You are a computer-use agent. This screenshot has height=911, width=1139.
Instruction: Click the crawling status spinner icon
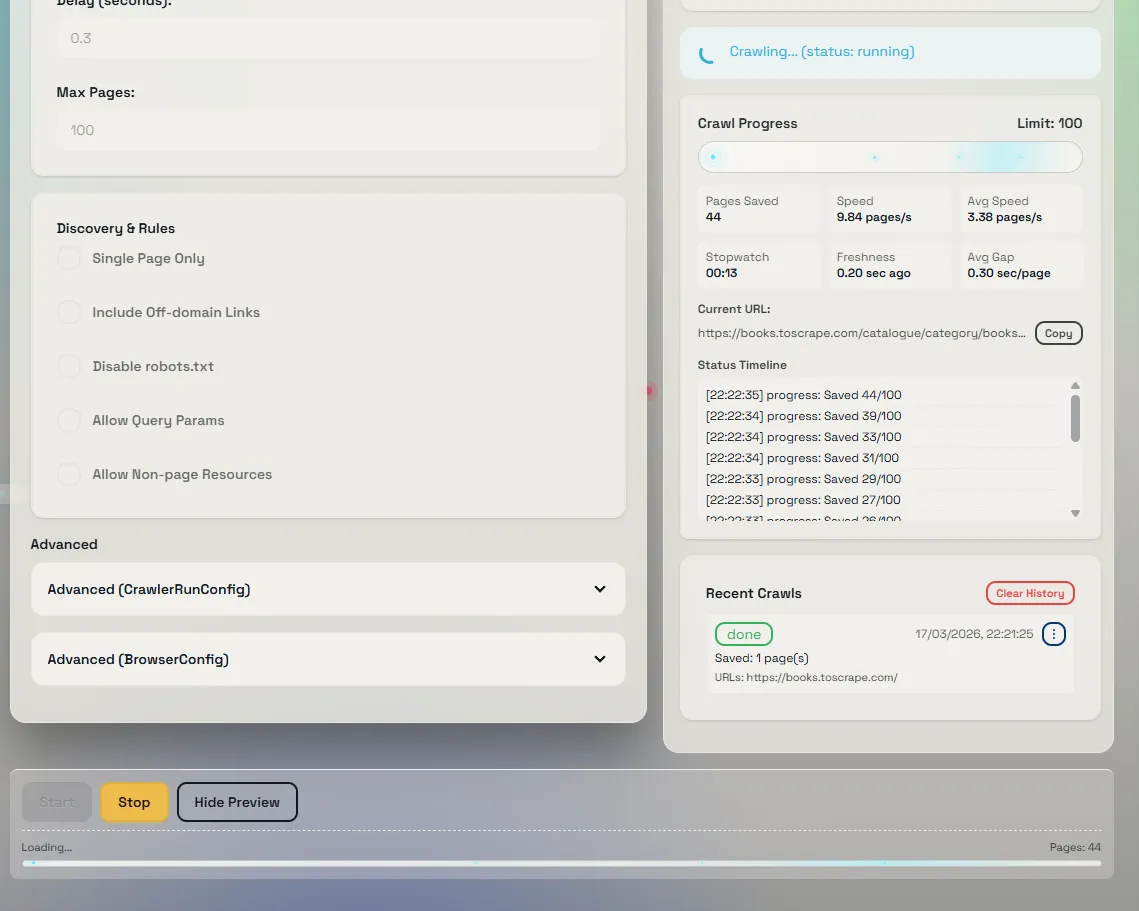click(706, 54)
